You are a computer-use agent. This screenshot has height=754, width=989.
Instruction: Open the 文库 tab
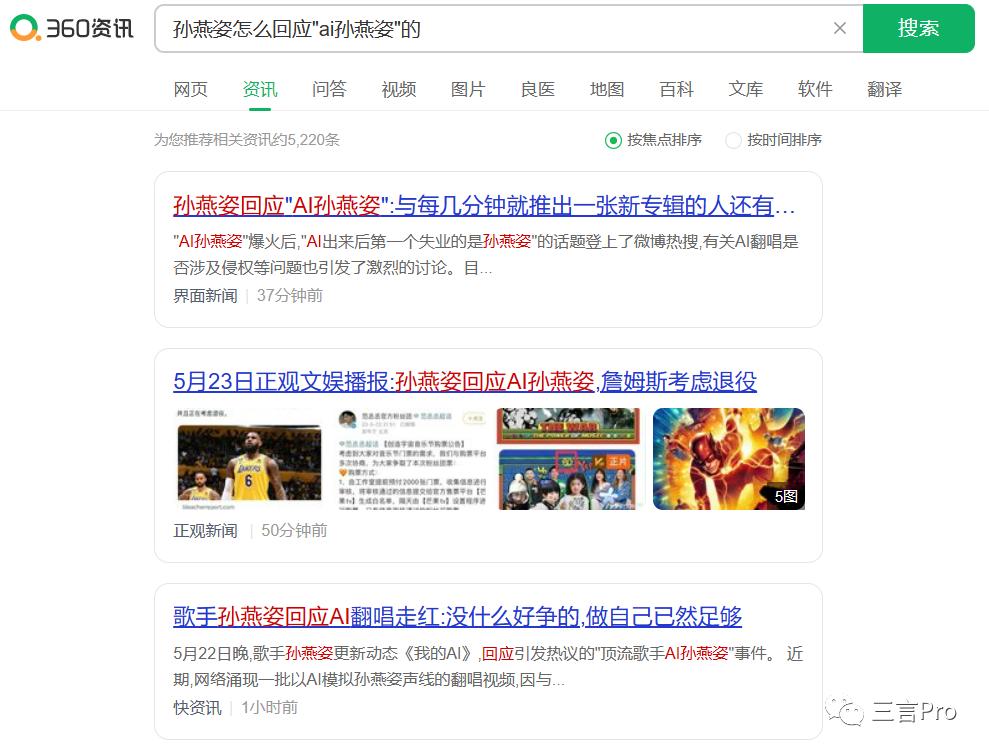(x=746, y=90)
